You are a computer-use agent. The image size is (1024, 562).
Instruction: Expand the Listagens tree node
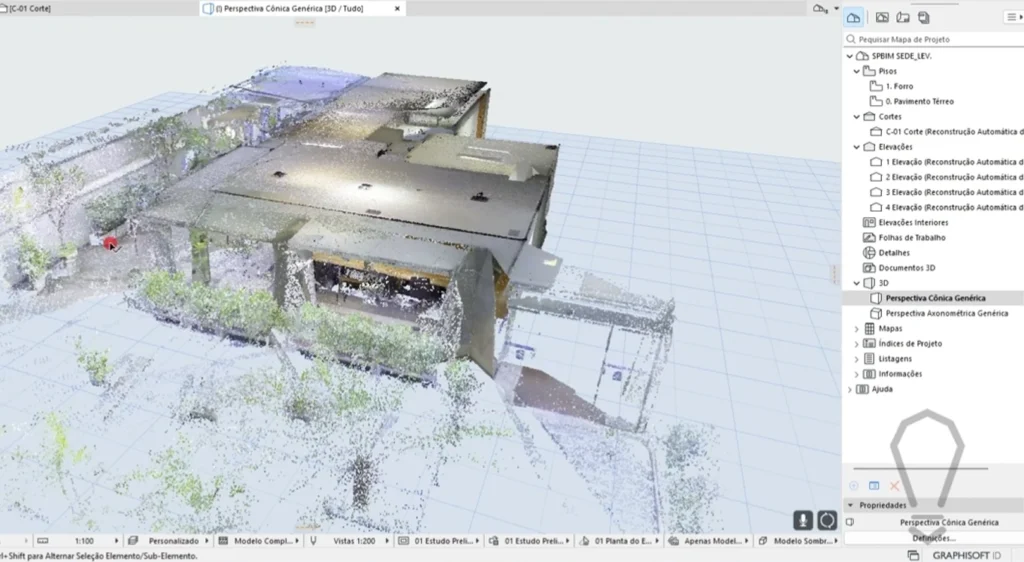click(856, 359)
